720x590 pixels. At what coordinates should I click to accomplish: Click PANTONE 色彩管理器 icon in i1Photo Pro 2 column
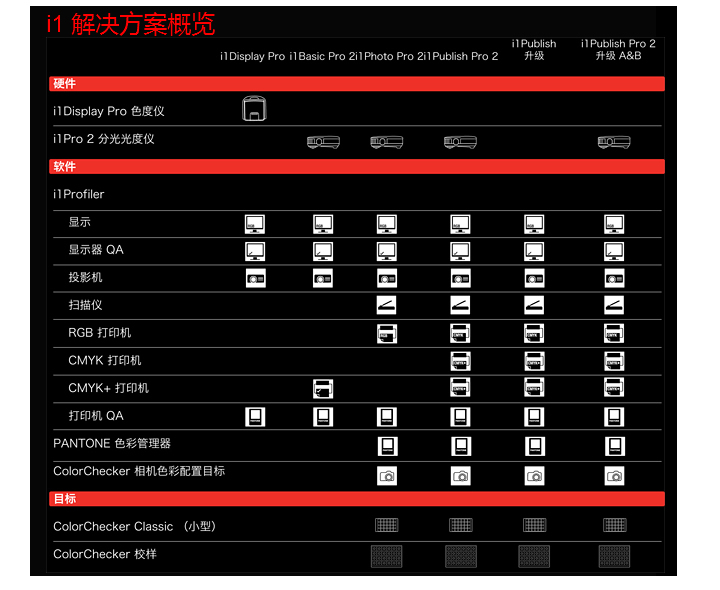(x=387, y=446)
